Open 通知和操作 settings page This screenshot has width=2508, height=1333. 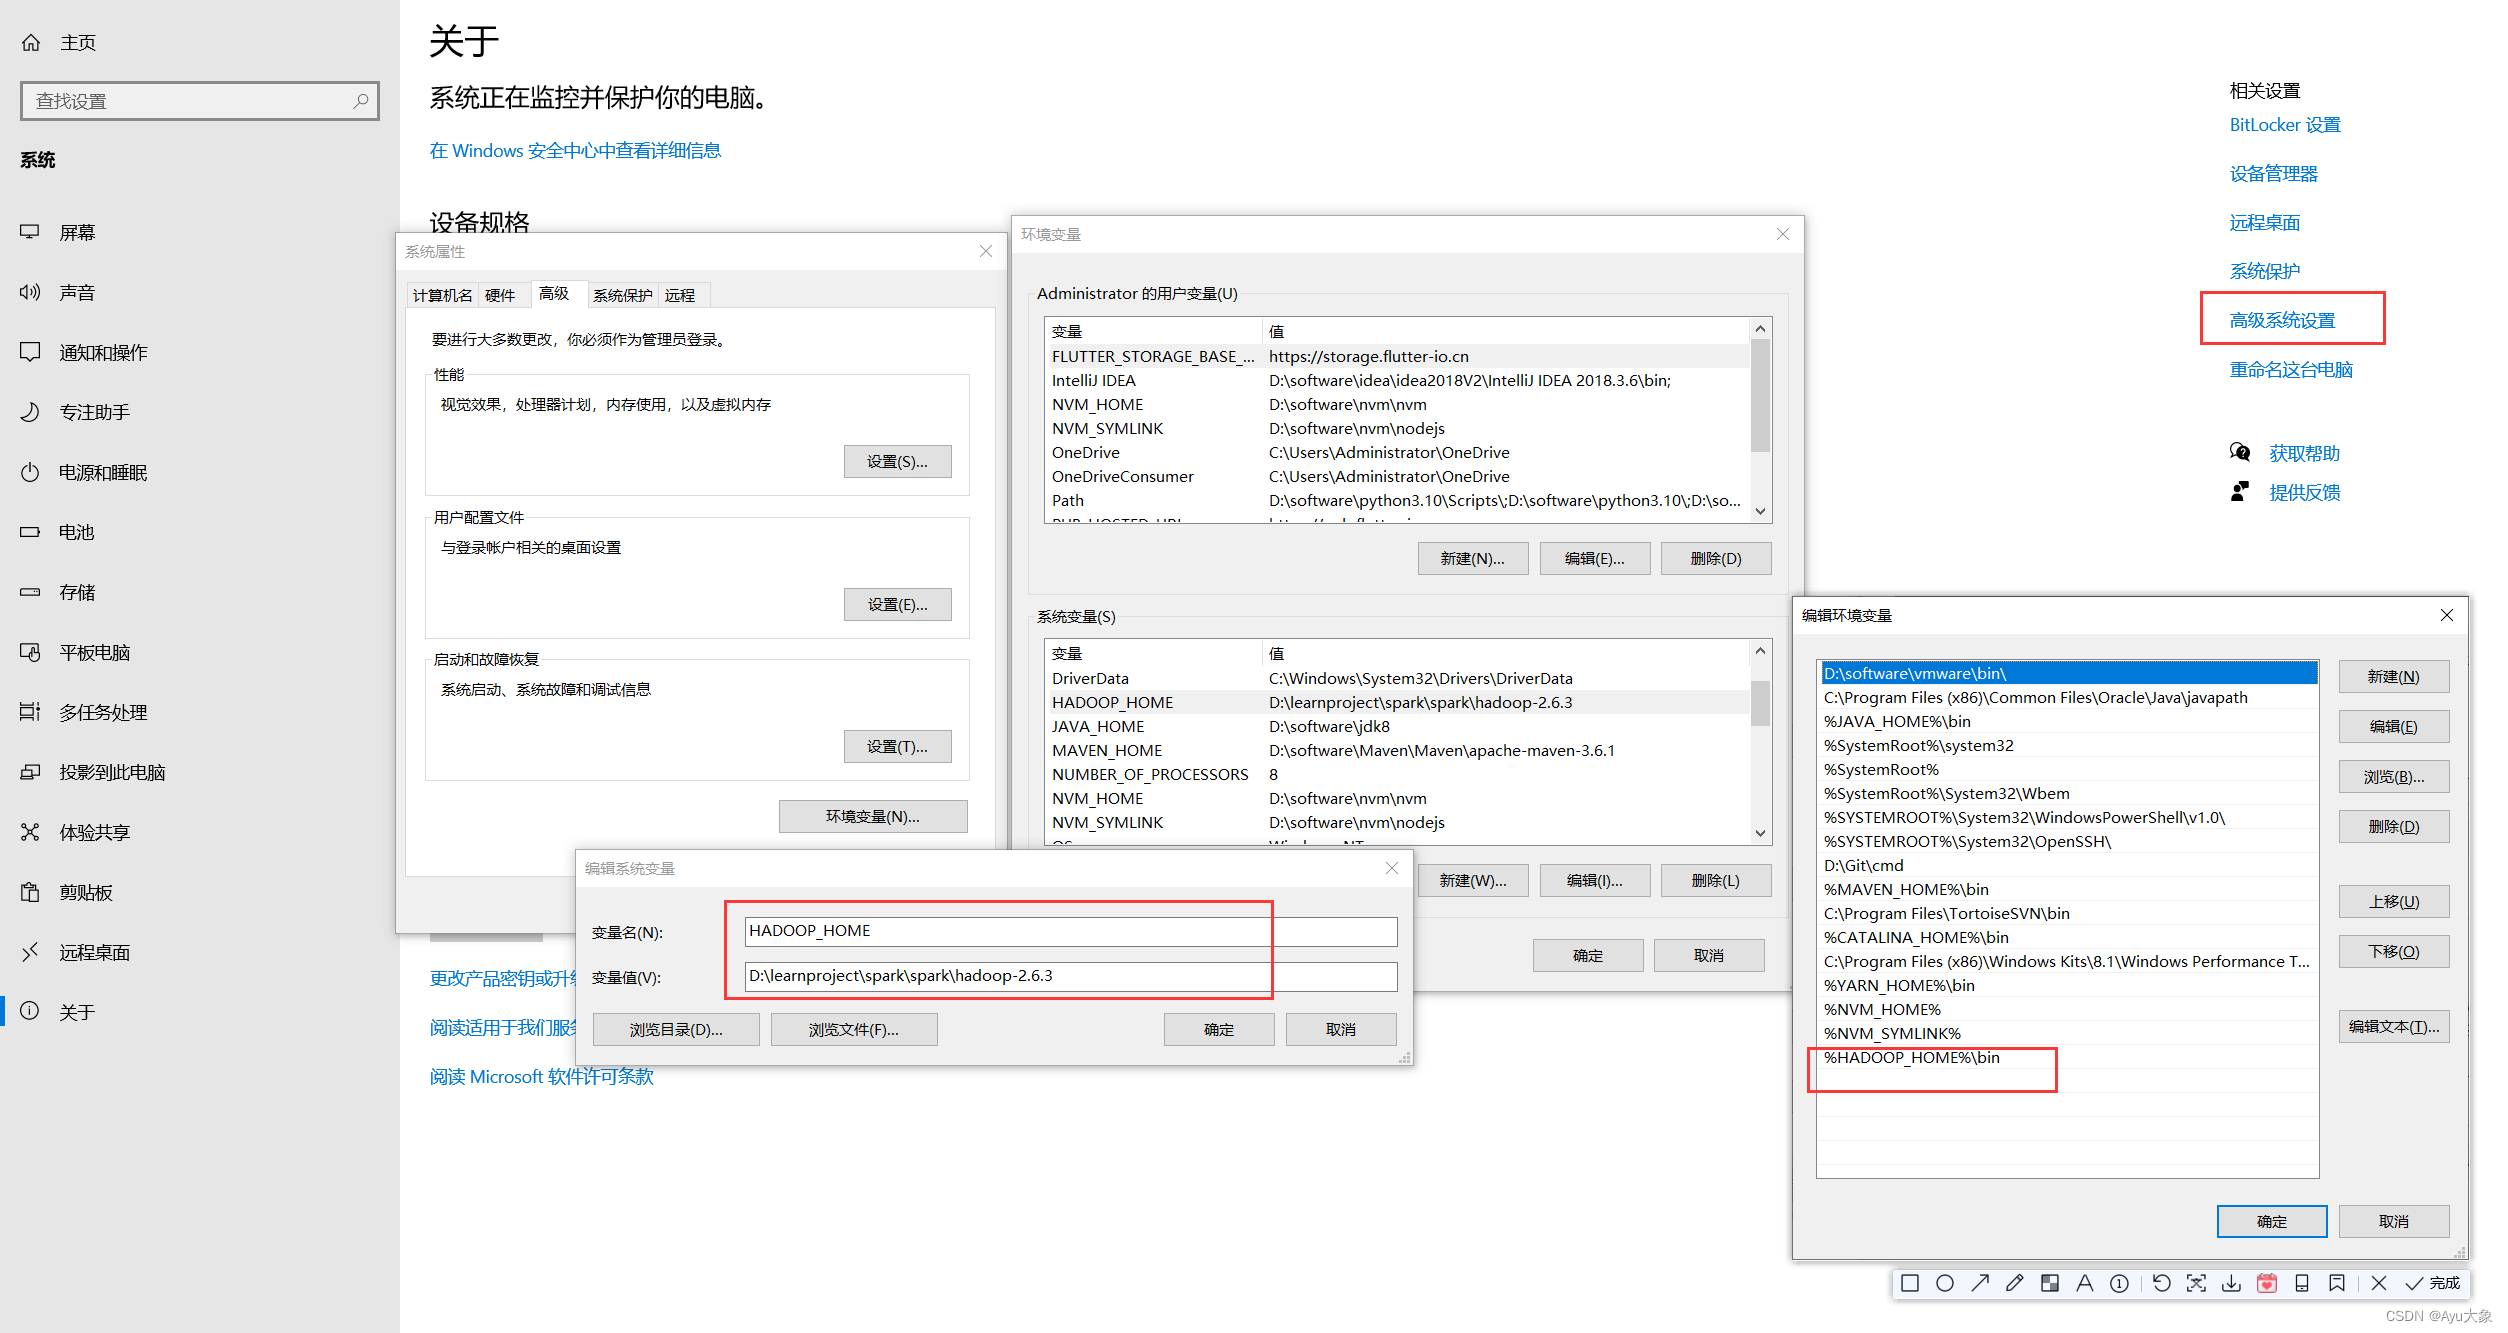[84, 352]
